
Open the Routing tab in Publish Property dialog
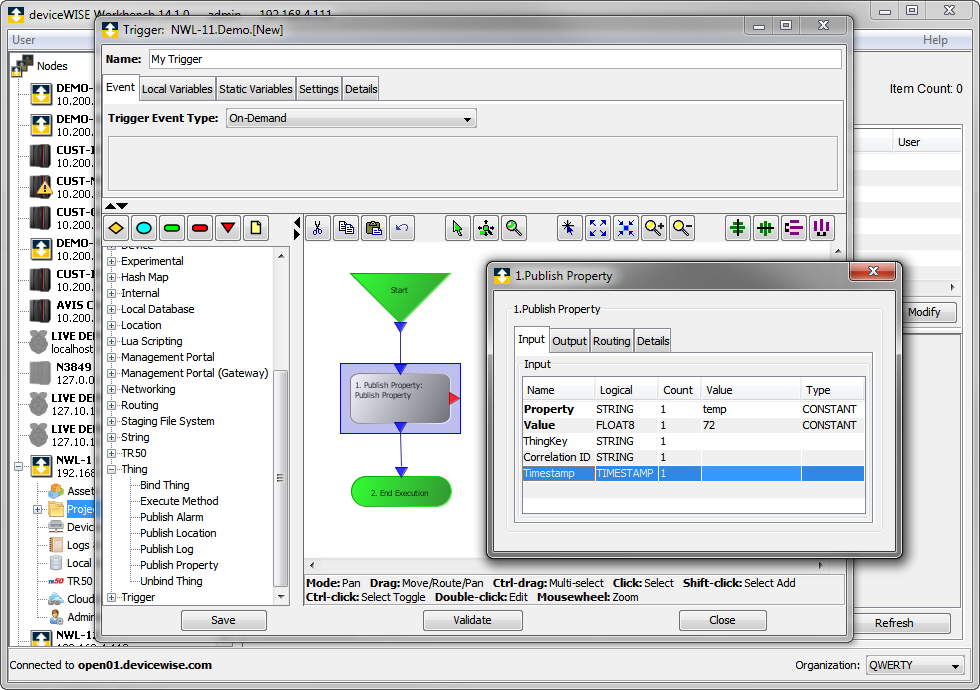click(611, 341)
